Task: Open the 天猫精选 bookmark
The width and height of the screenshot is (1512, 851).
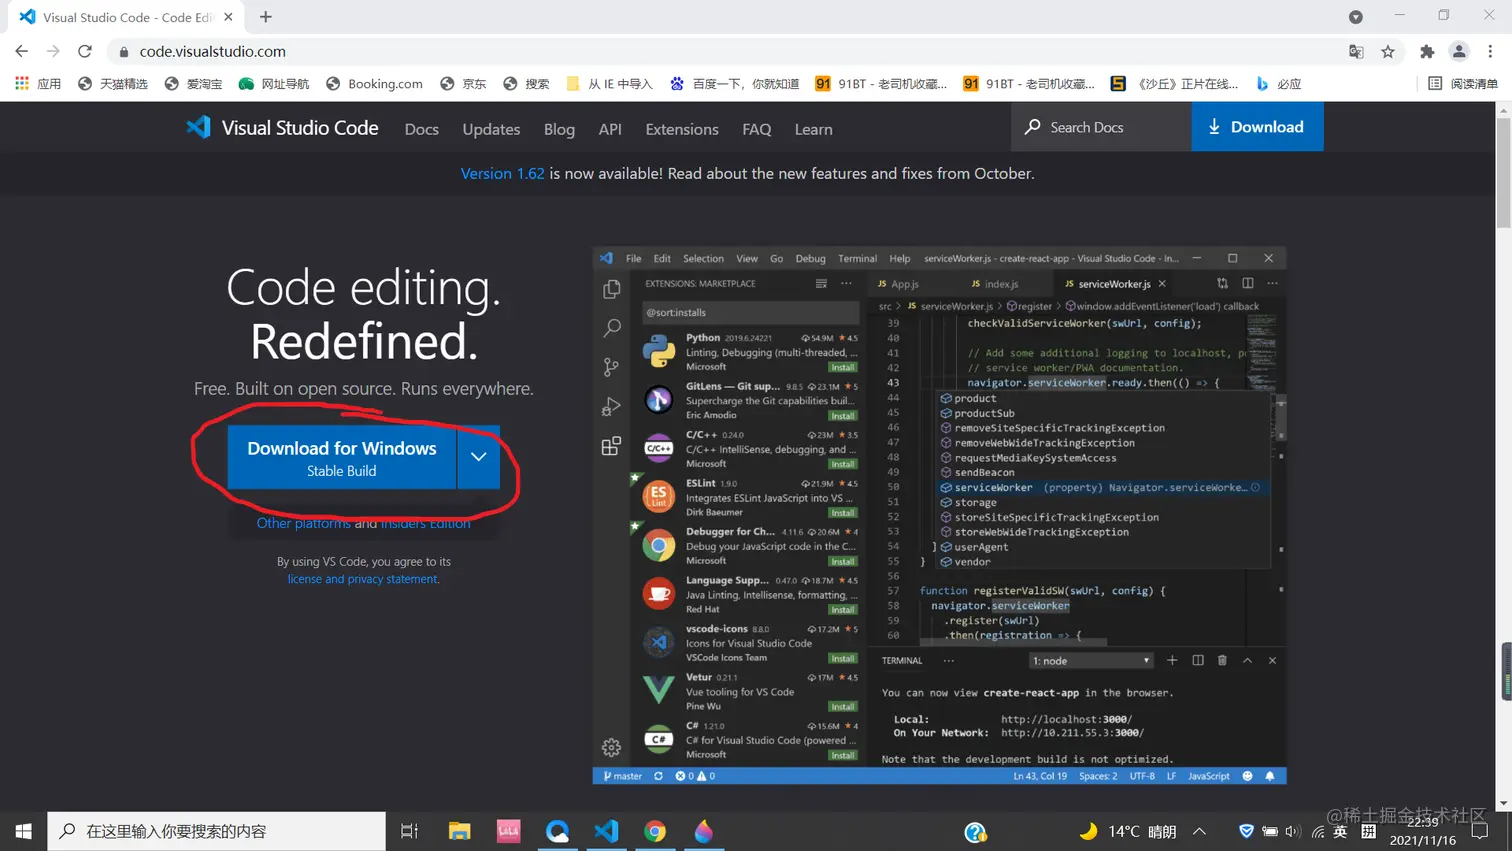Action: 113,84
